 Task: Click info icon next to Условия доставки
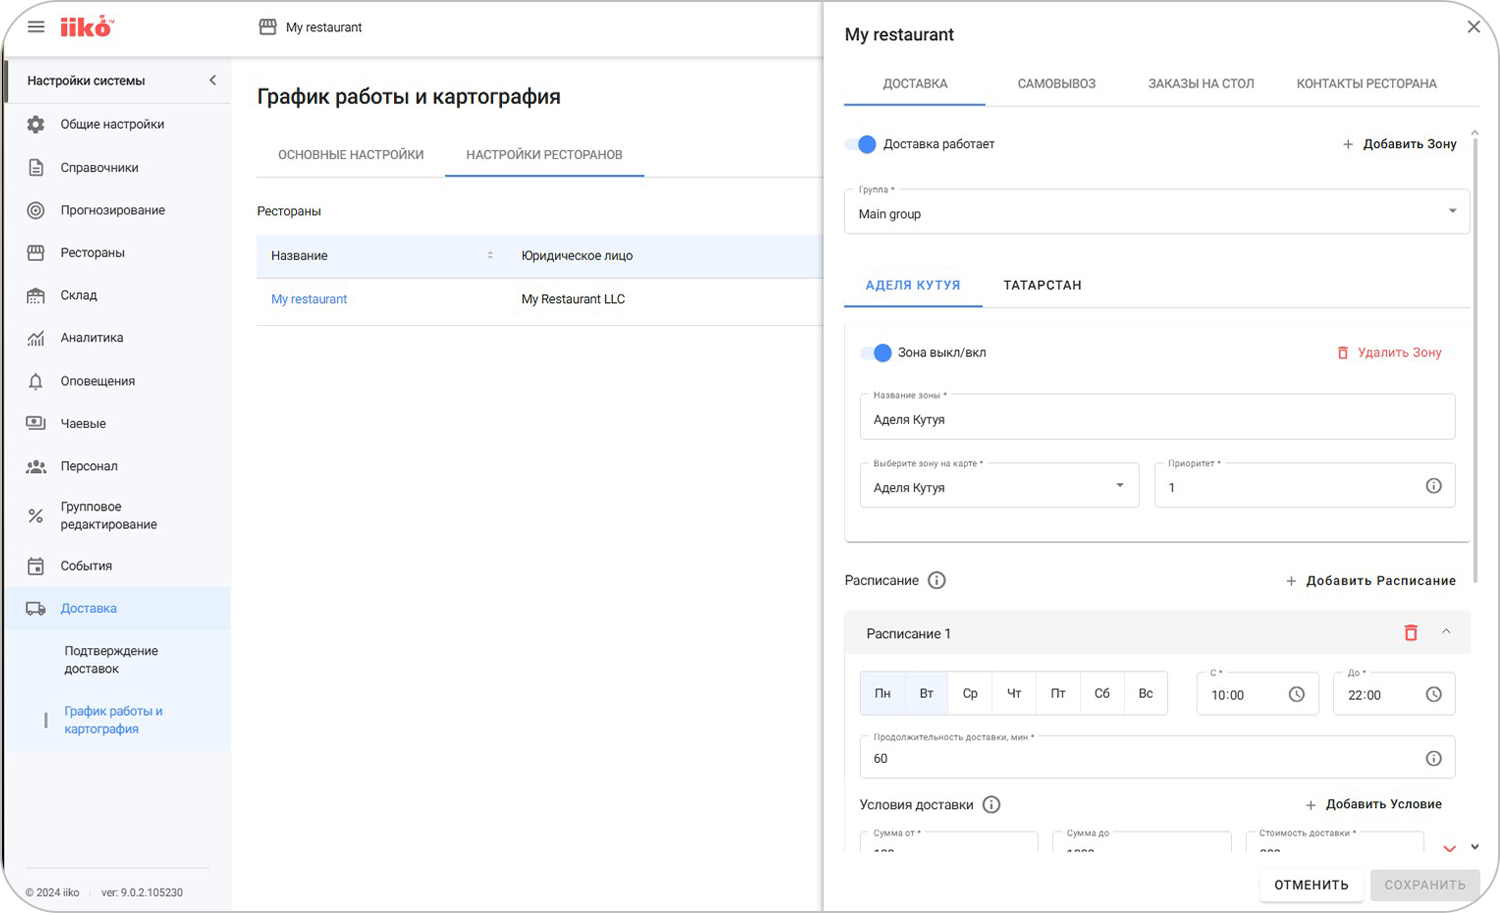991,805
